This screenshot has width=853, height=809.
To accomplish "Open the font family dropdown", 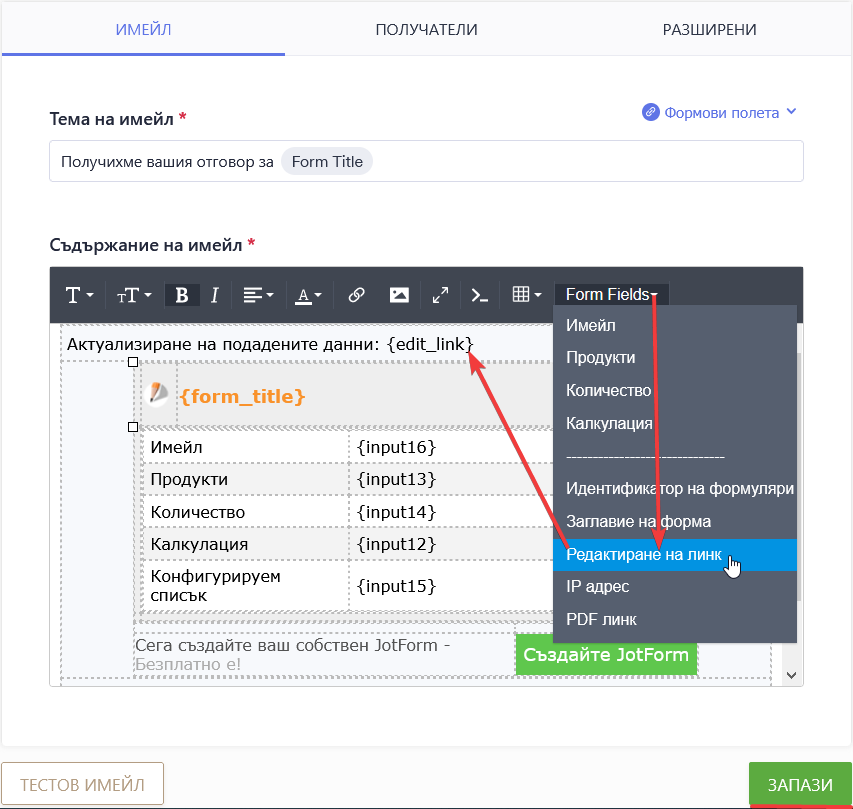I will point(79,295).
